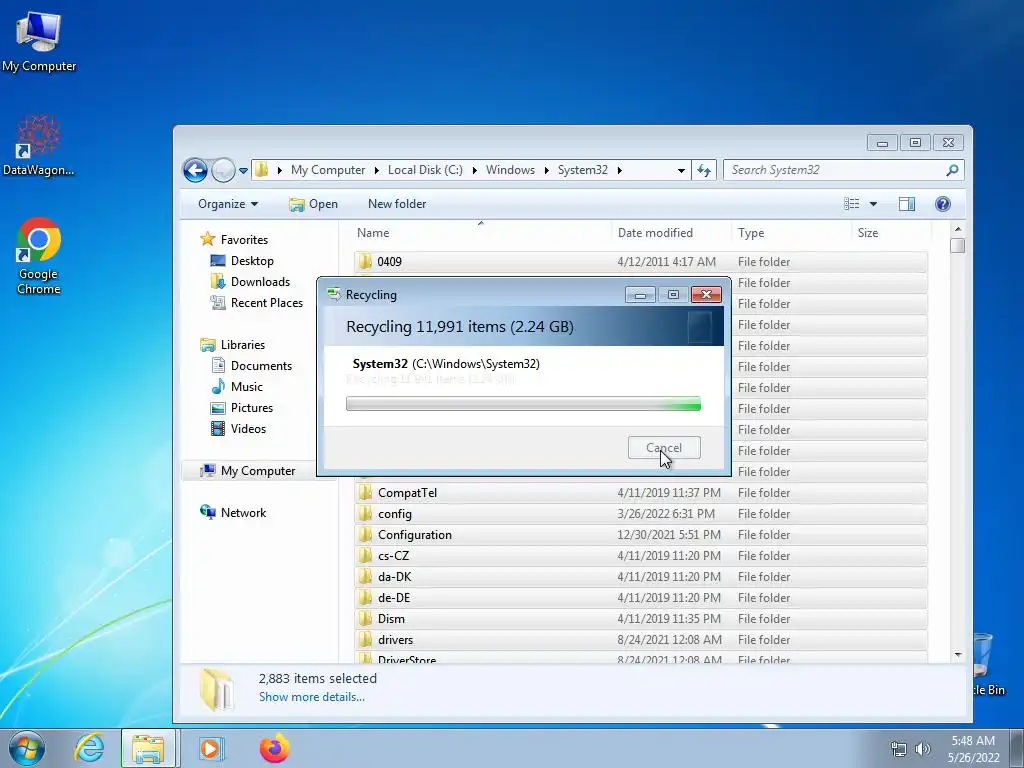1024x768 pixels.
Task: Open the Explorer Help icon
Action: [942, 204]
